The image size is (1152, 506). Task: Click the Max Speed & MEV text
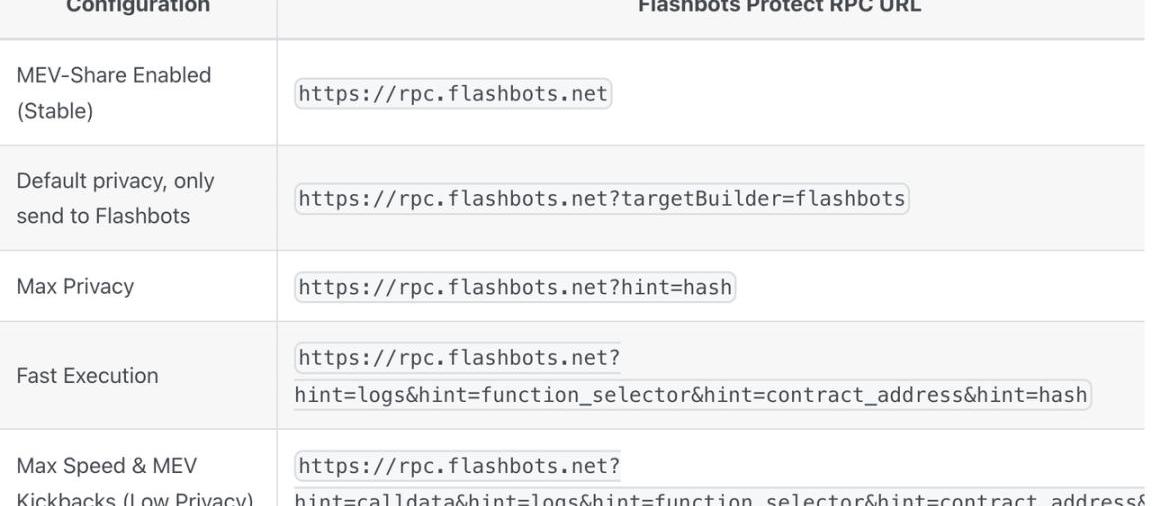tap(107, 466)
